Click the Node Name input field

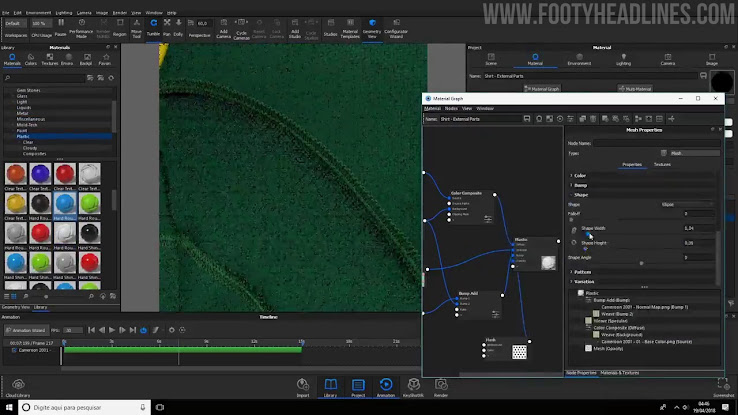coord(657,143)
